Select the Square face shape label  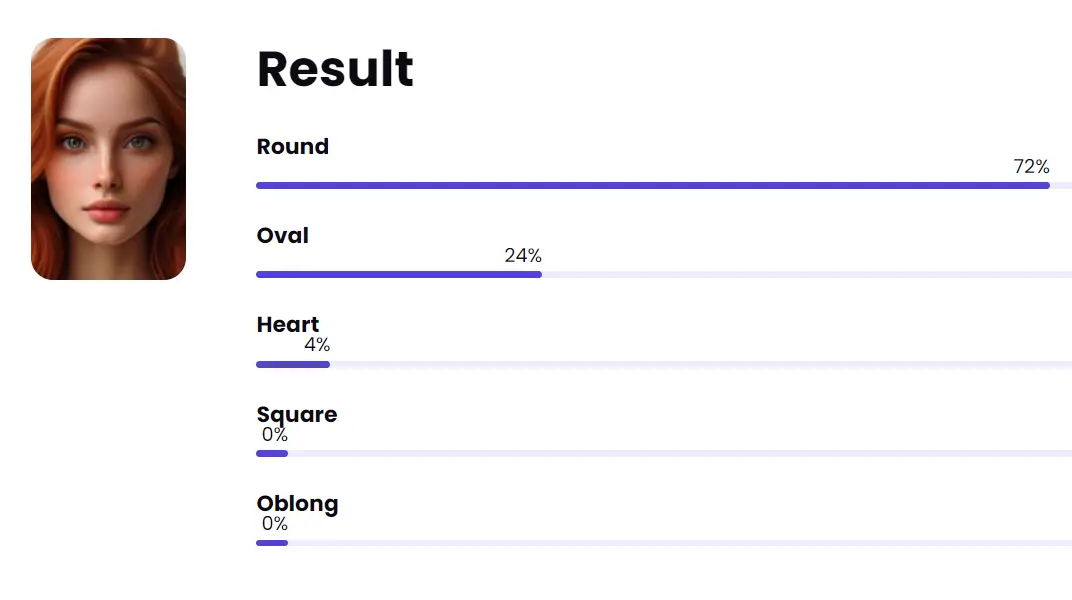(297, 414)
